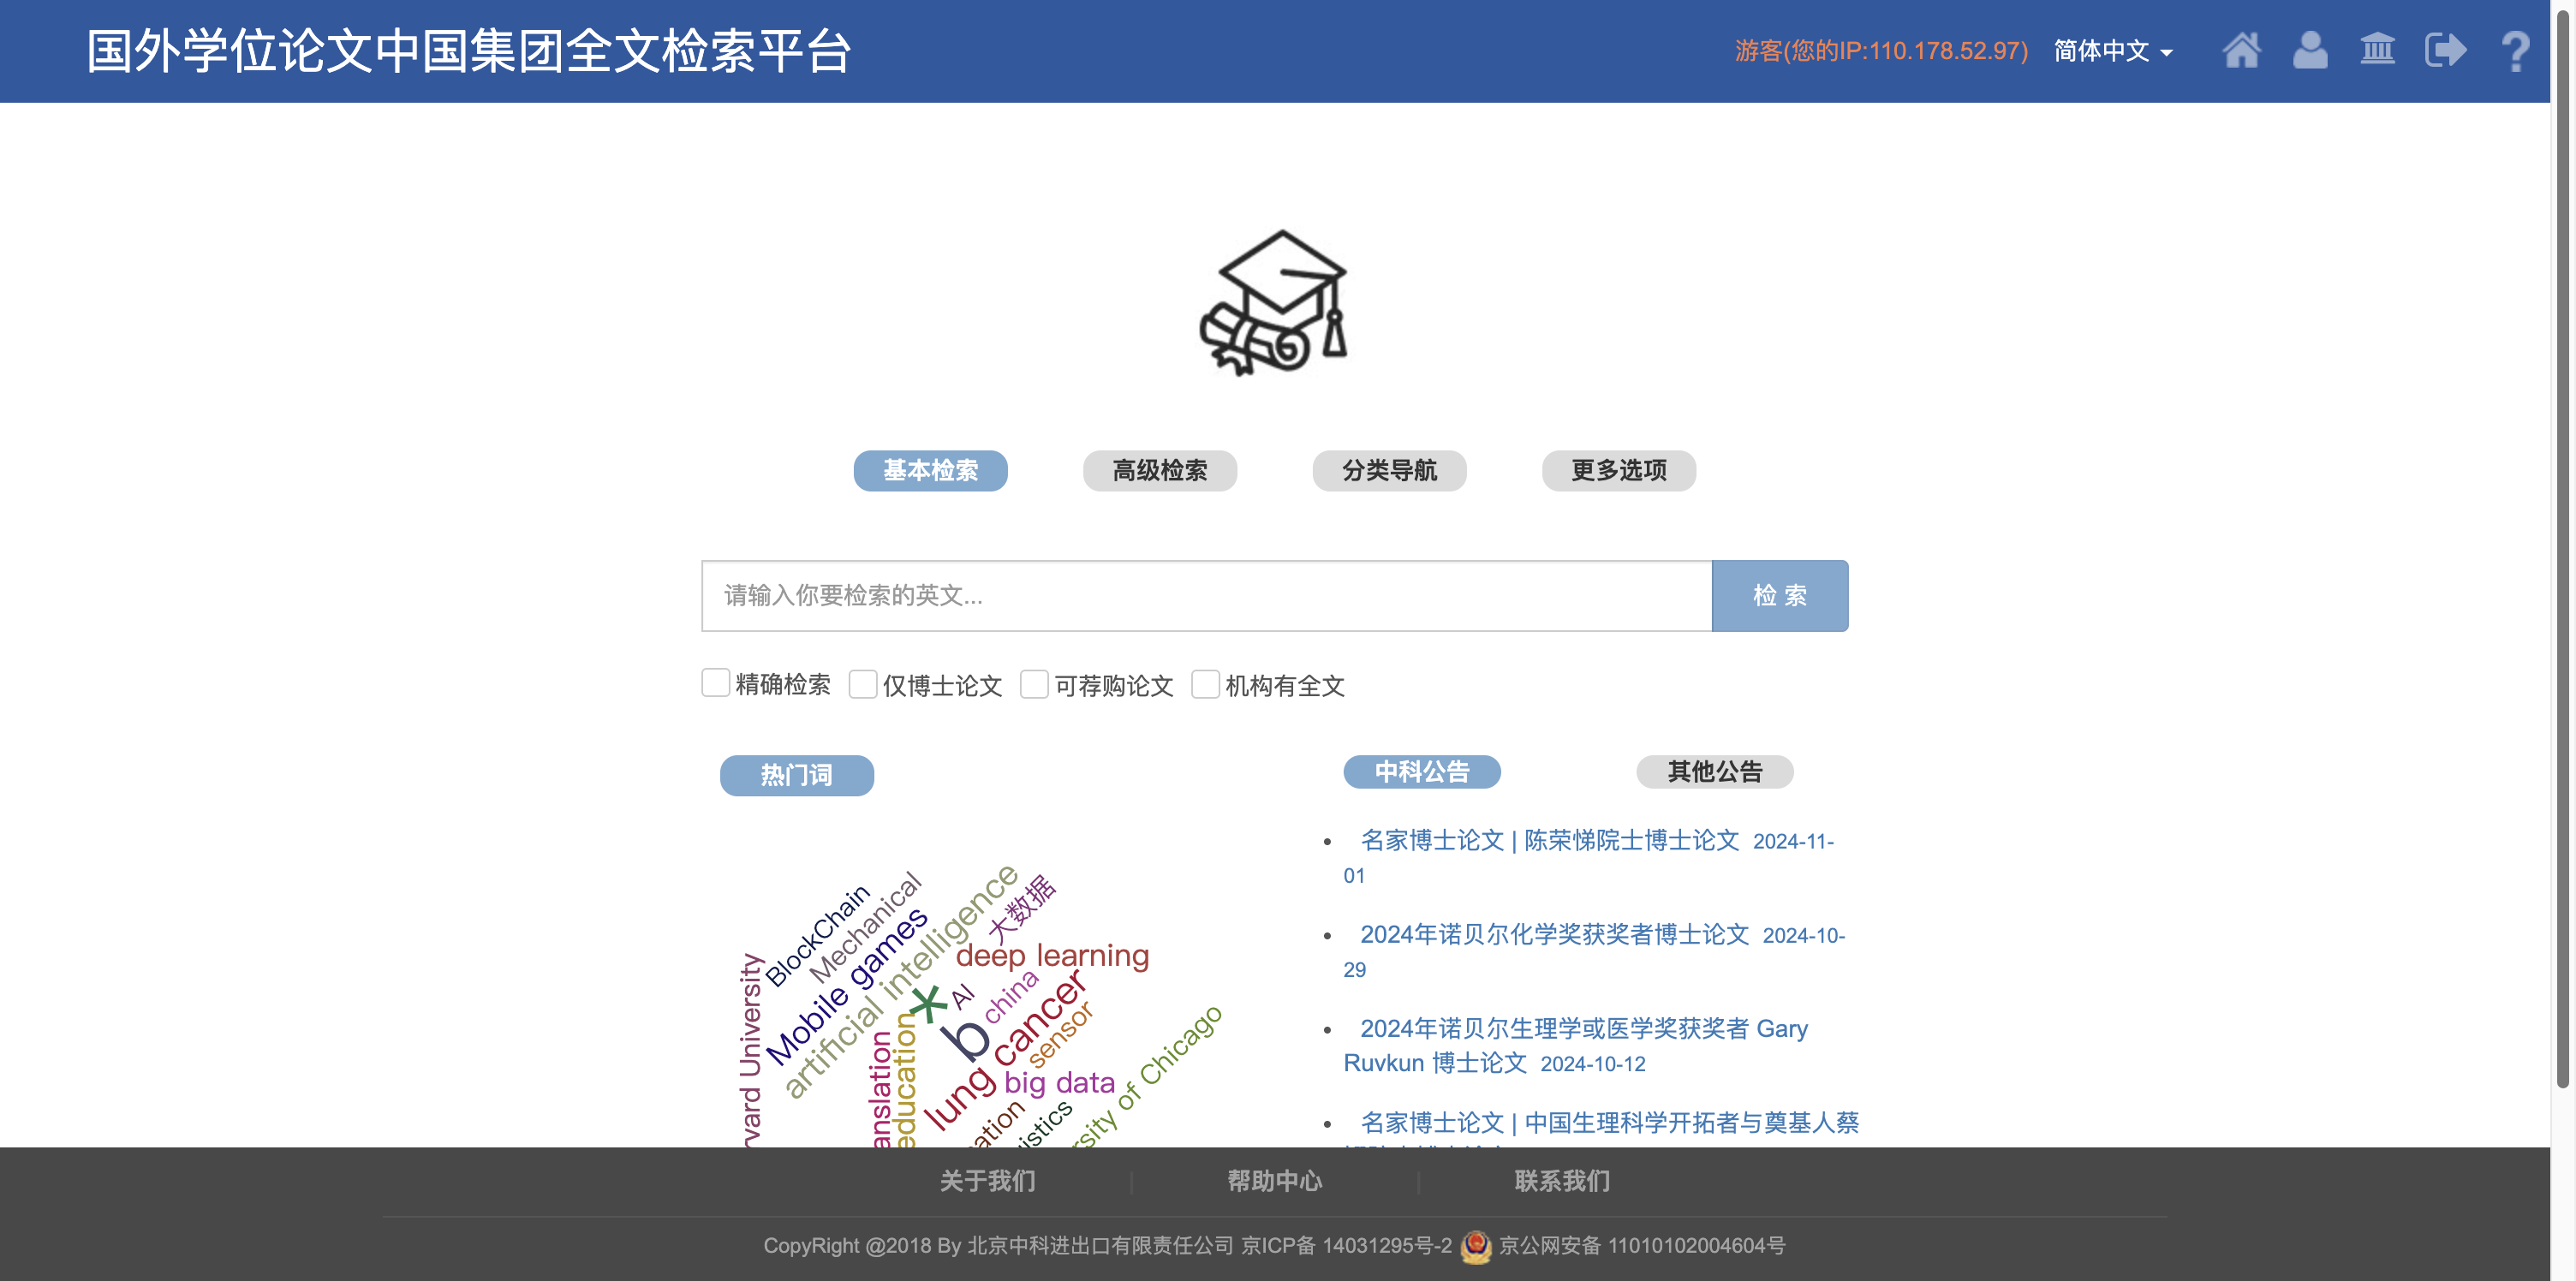
Task: Open the 简体中文 language dropdown
Action: [2112, 51]
